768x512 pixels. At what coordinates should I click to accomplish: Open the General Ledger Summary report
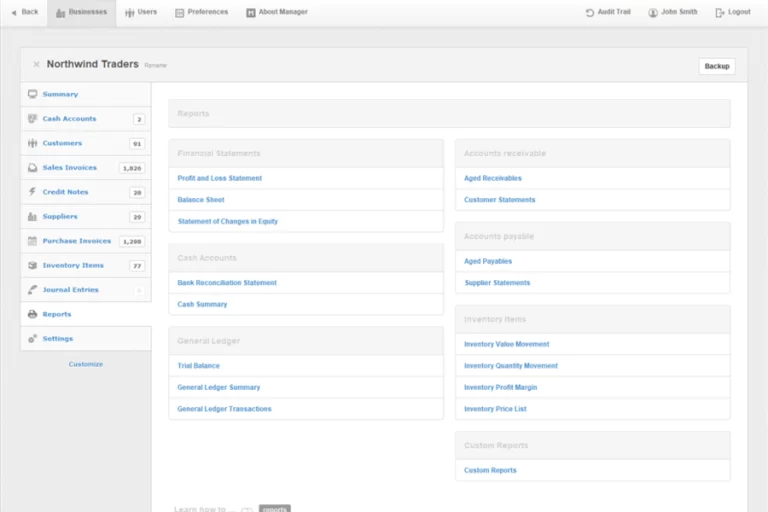pos(218,387)
